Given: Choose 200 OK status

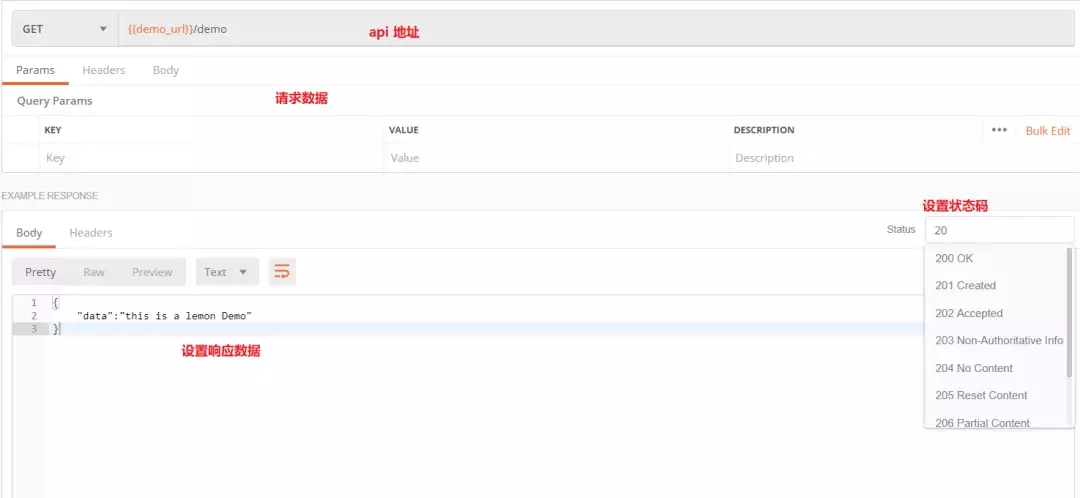Looking at the screenshot, I should tap(995, 258).
